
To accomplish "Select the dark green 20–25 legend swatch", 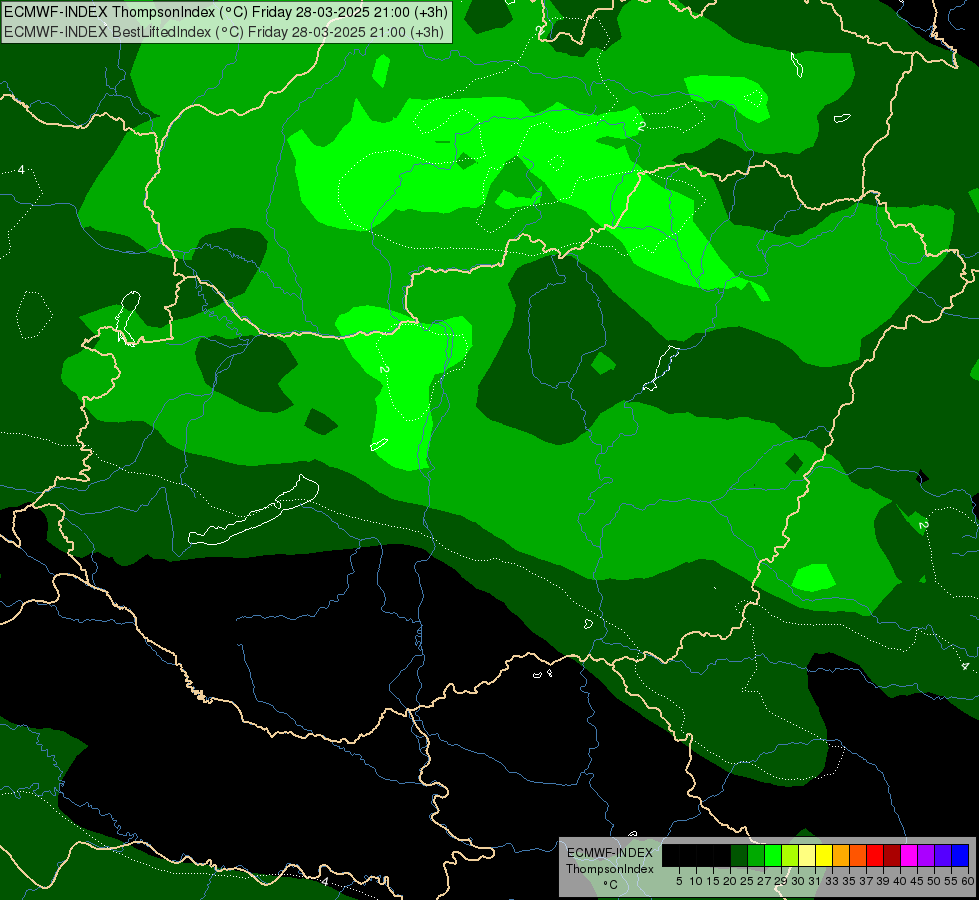I will point(739,856).
